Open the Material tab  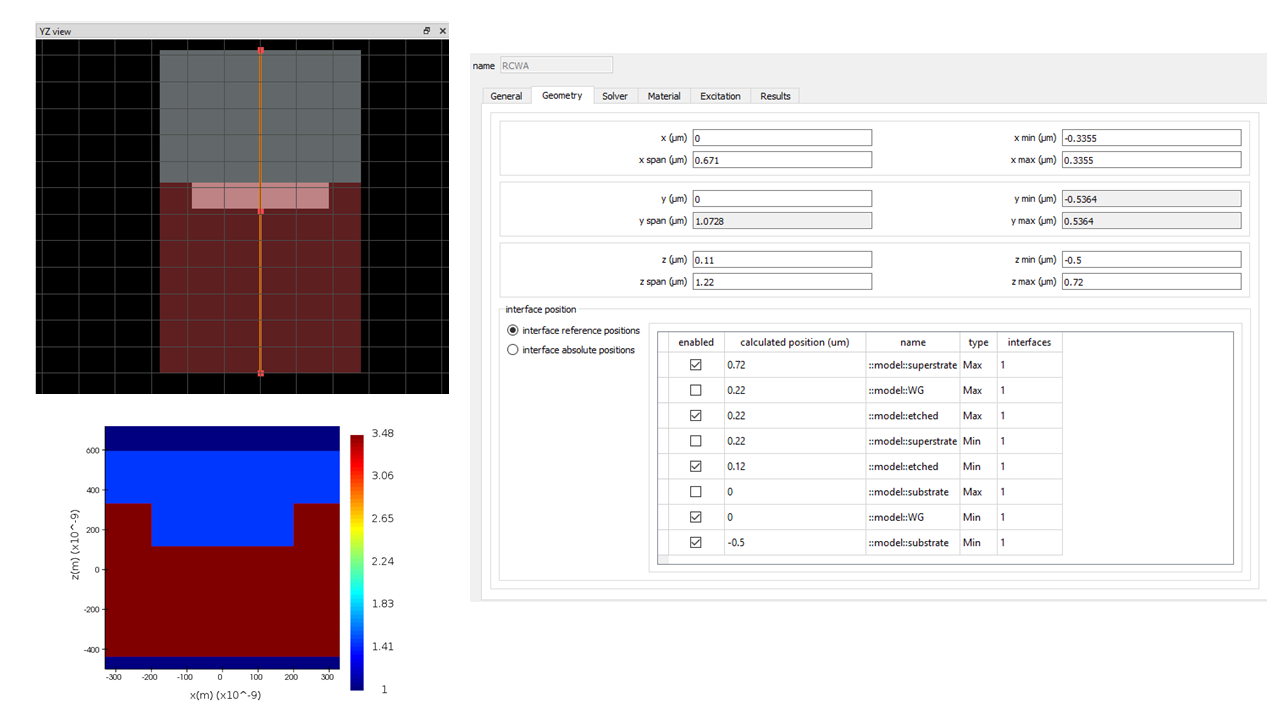(x=664, y=96)
